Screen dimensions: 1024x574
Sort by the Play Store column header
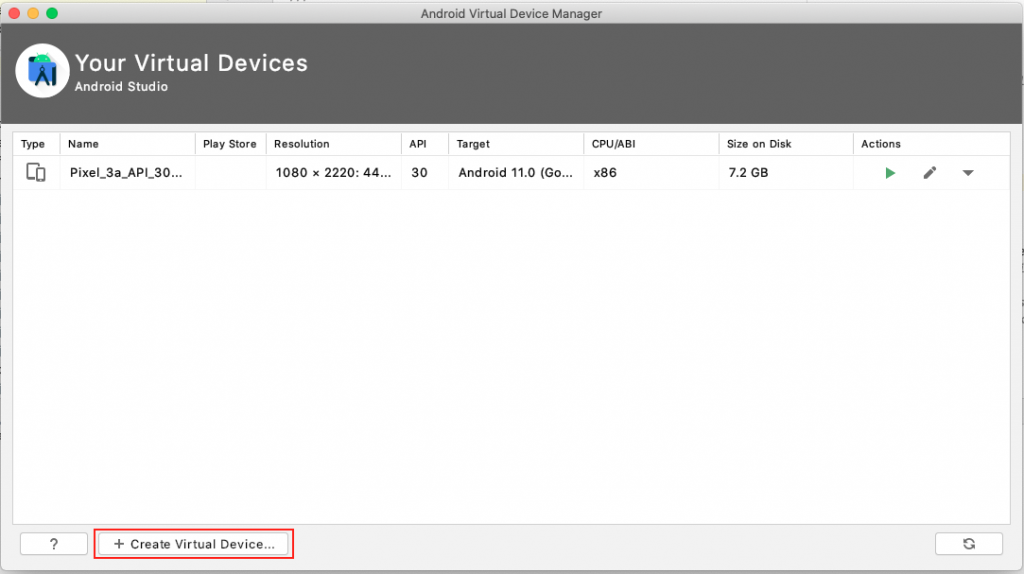point(231,144)
